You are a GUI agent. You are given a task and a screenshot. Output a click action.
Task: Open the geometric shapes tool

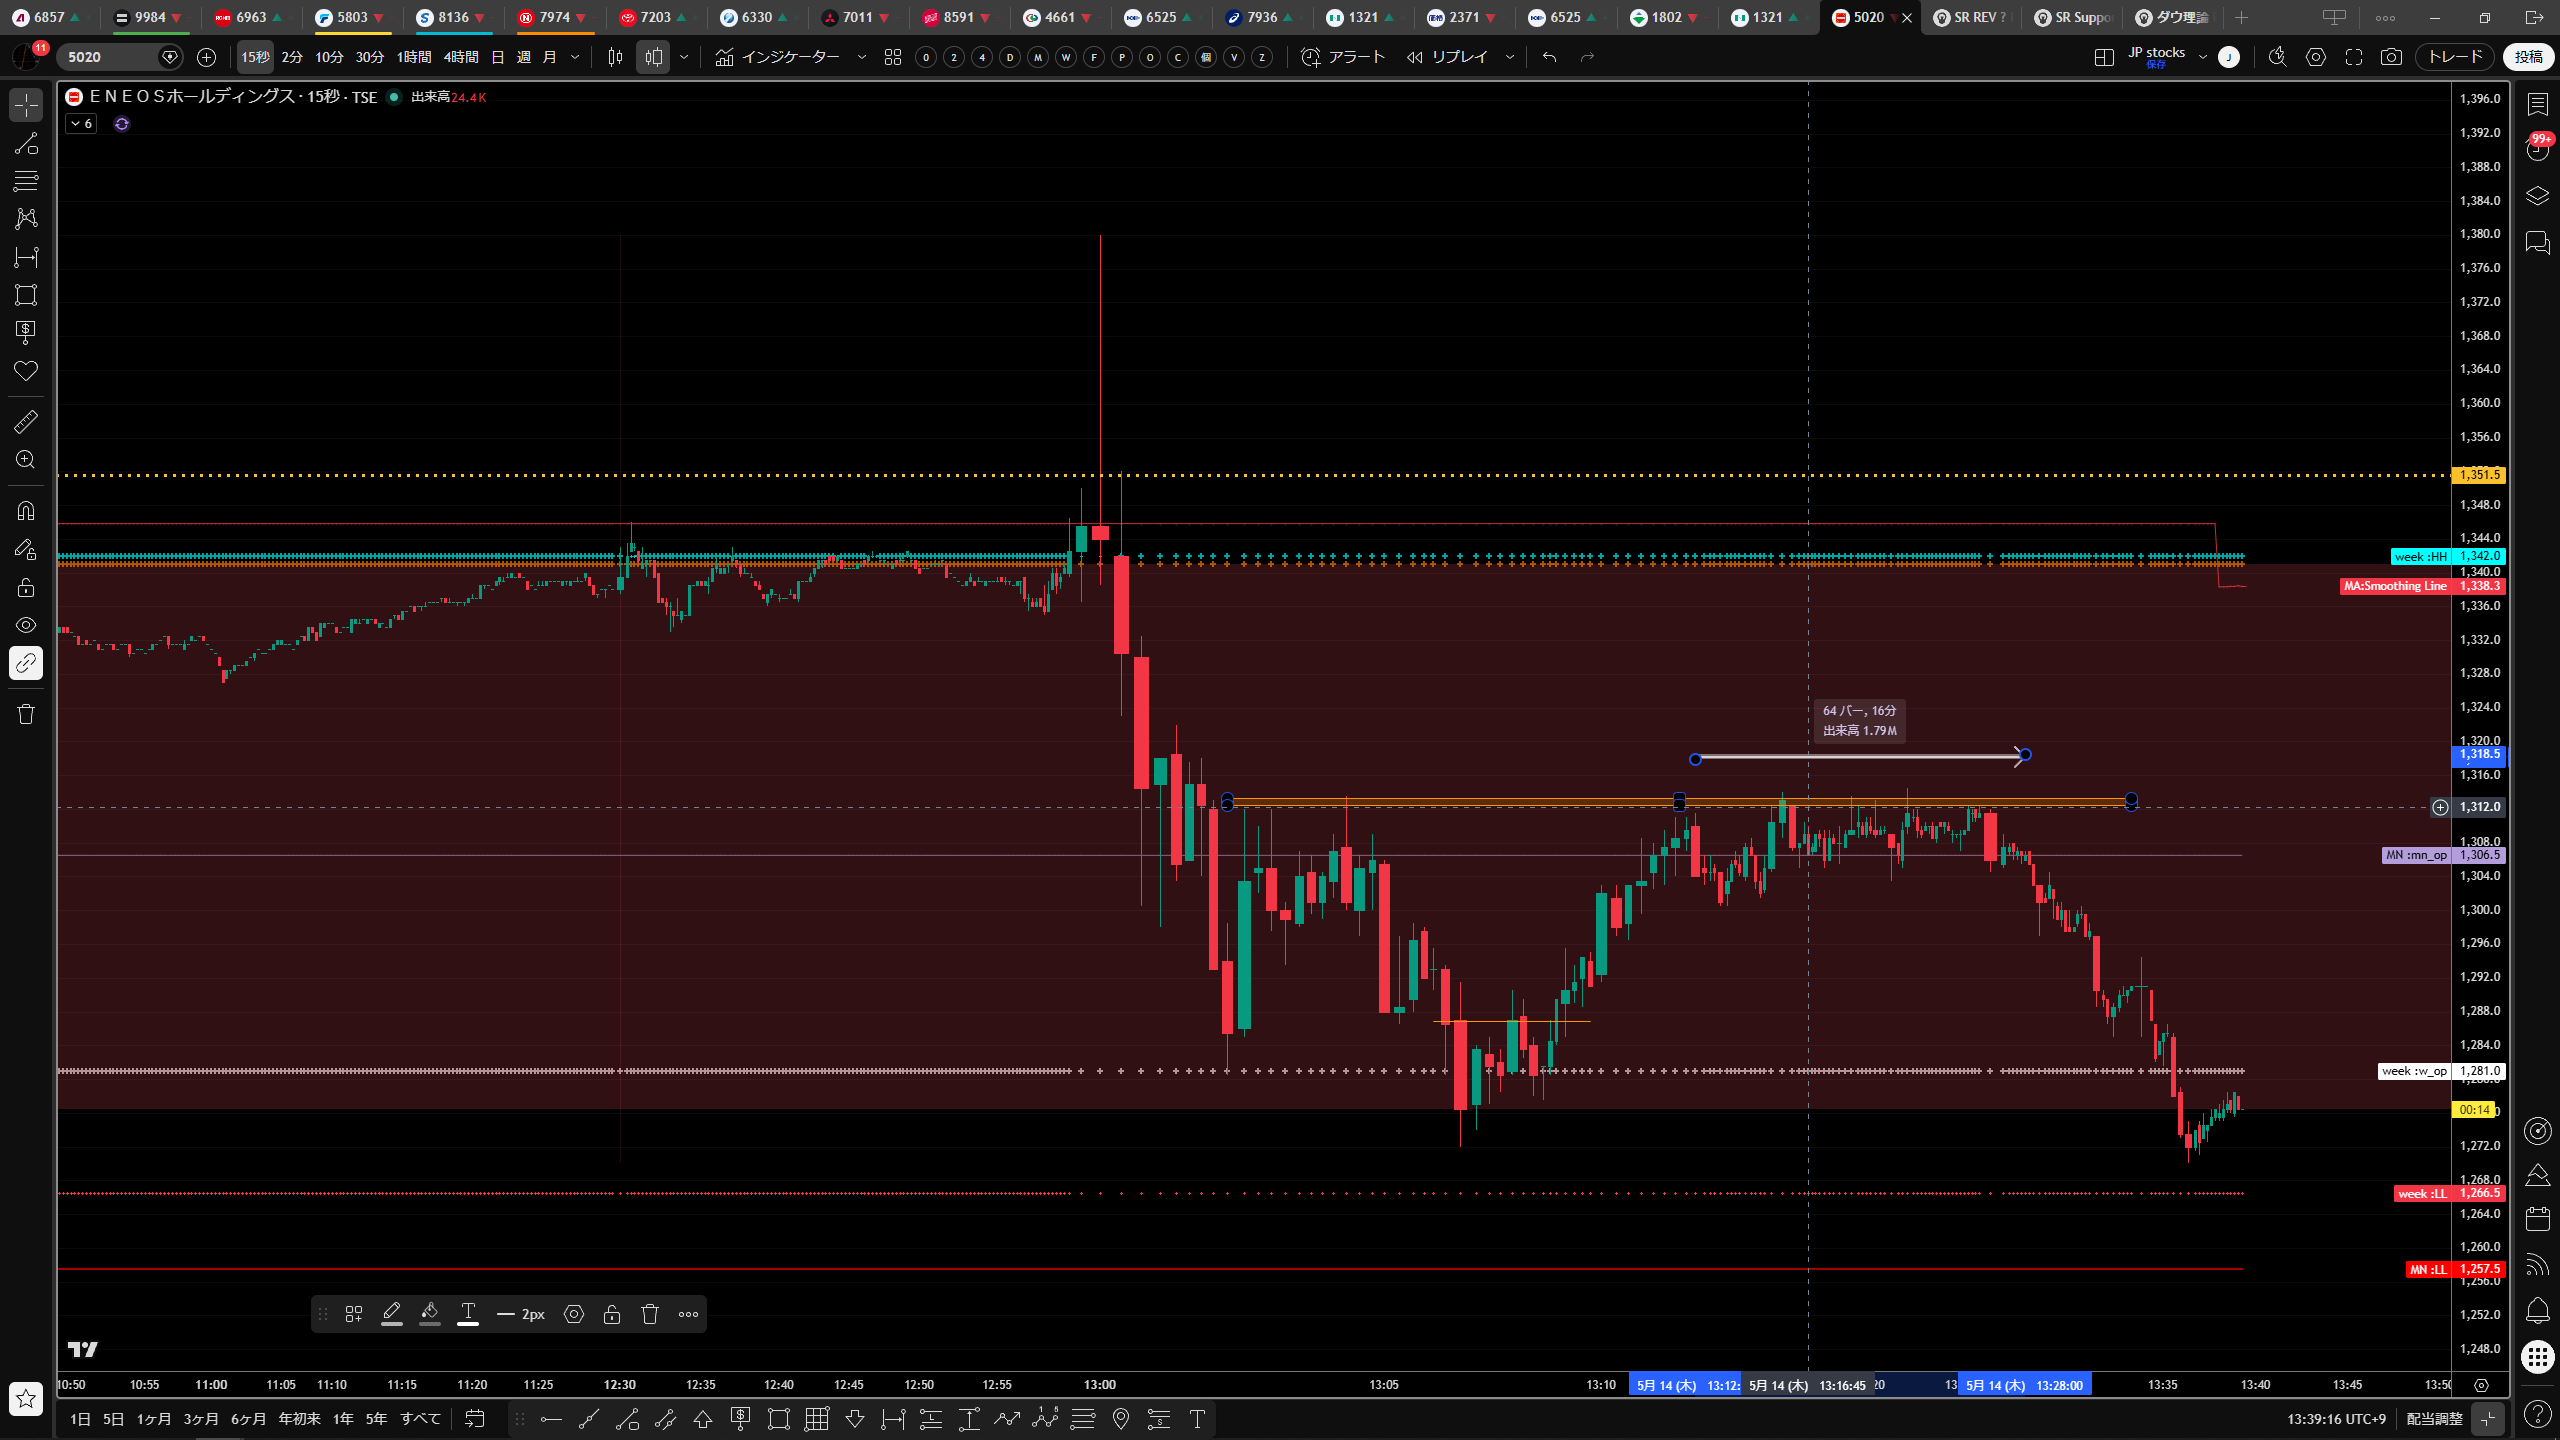tap(26, 295)
